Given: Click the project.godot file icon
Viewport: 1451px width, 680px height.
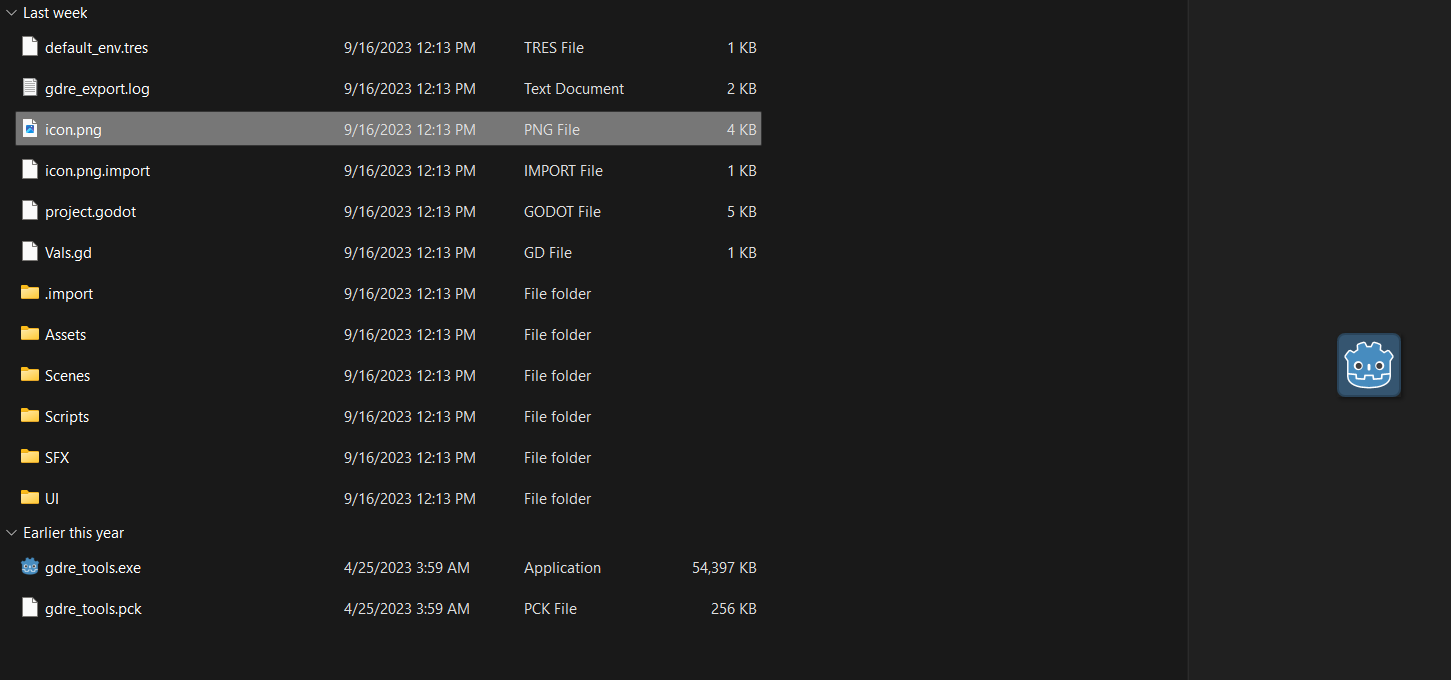Looking at the screenshot, I should (30, 211).
